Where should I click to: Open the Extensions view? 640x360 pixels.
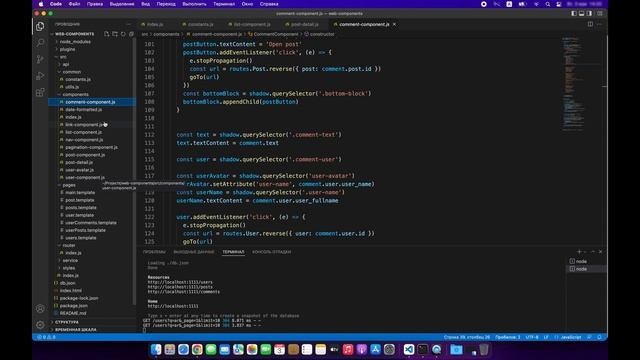40,92
